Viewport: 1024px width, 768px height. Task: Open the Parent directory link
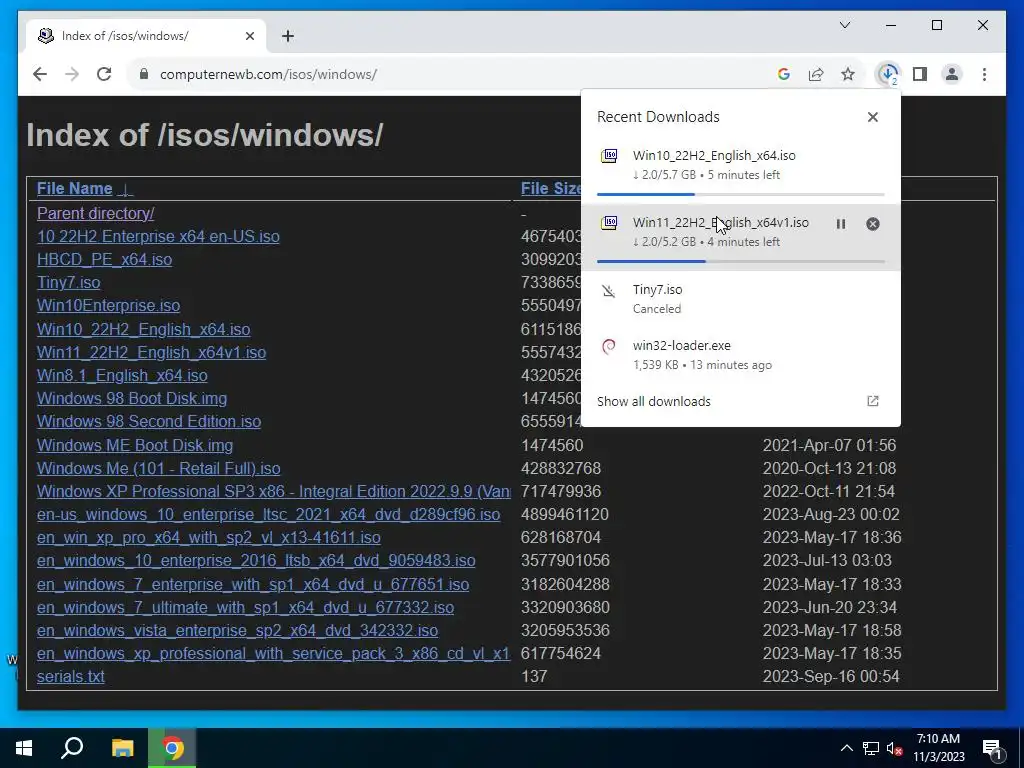pos(95,213)
